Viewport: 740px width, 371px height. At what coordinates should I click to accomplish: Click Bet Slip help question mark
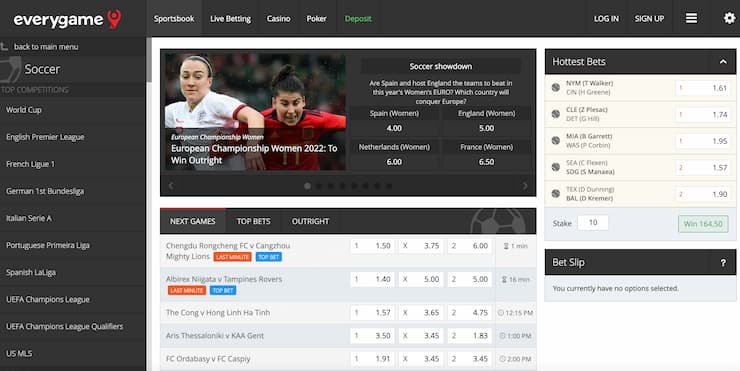723,263
